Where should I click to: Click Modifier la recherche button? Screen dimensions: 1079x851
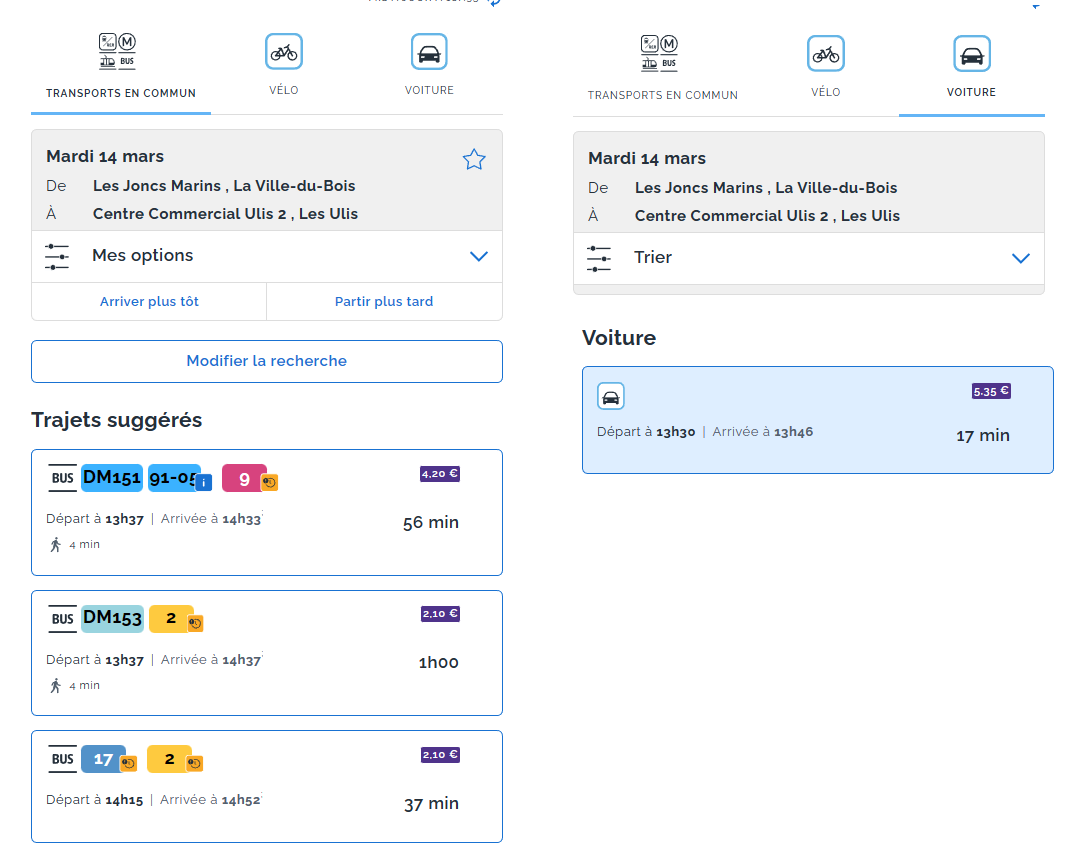click(267, 361)
